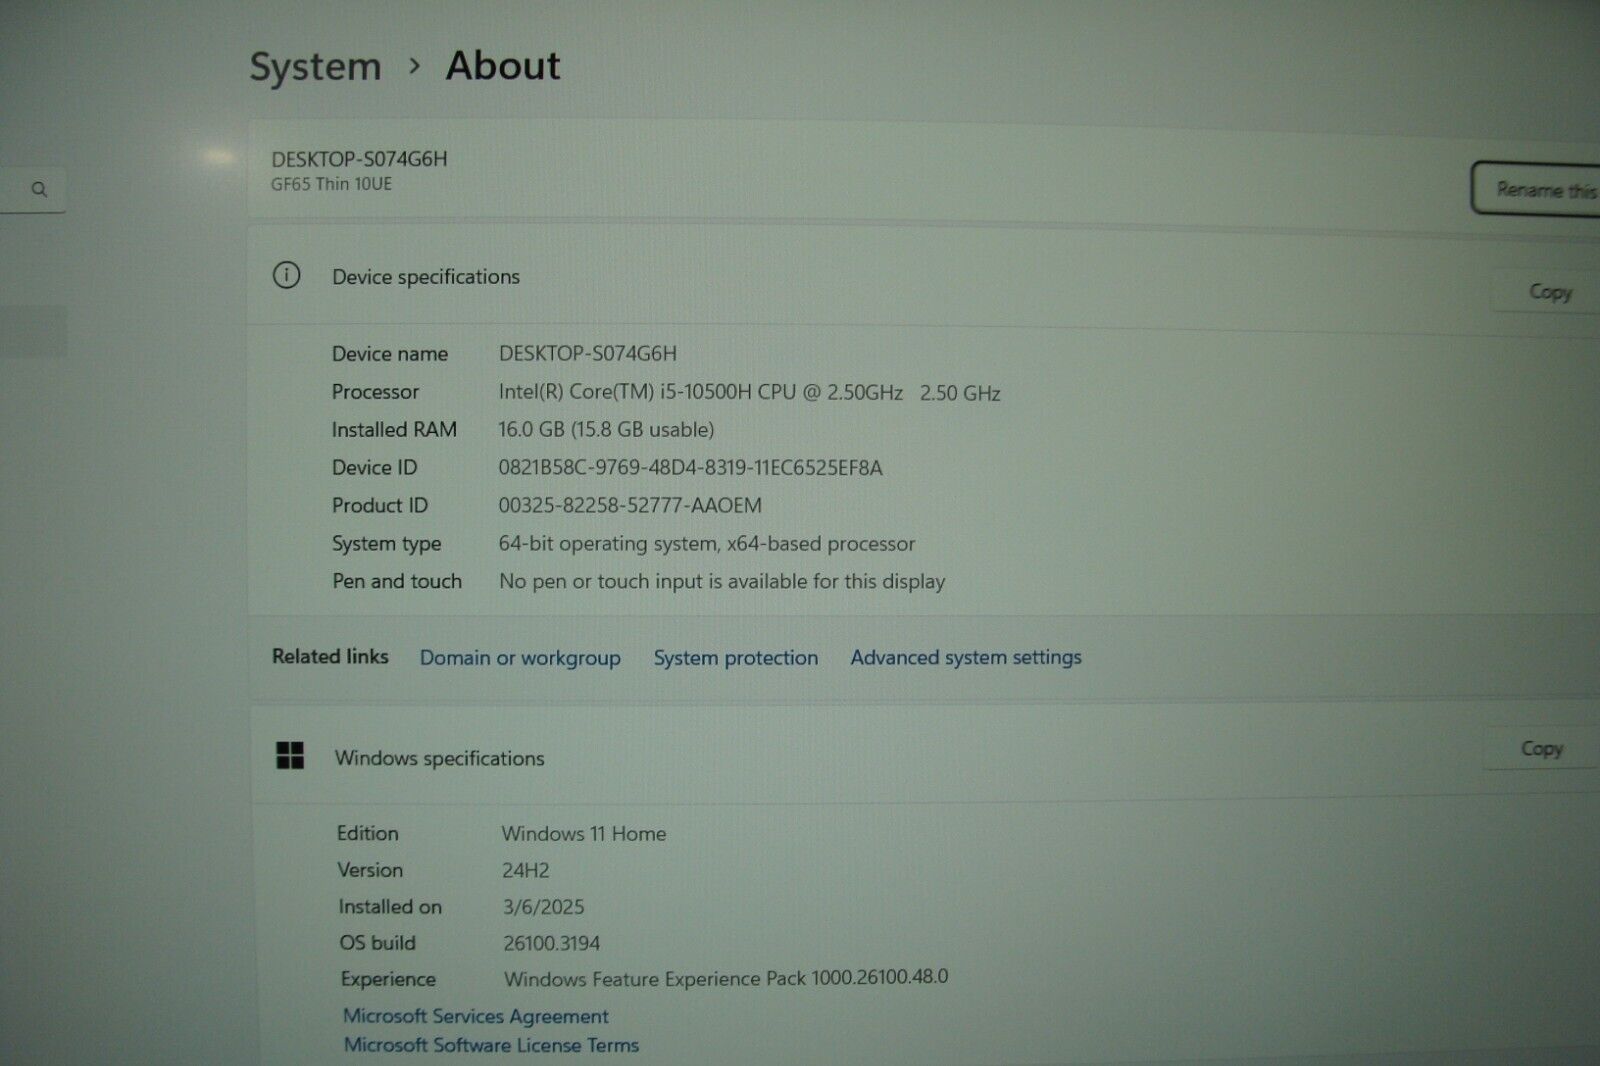Click the Installed on label
1600x1066 pixels.
coord(390,907)
